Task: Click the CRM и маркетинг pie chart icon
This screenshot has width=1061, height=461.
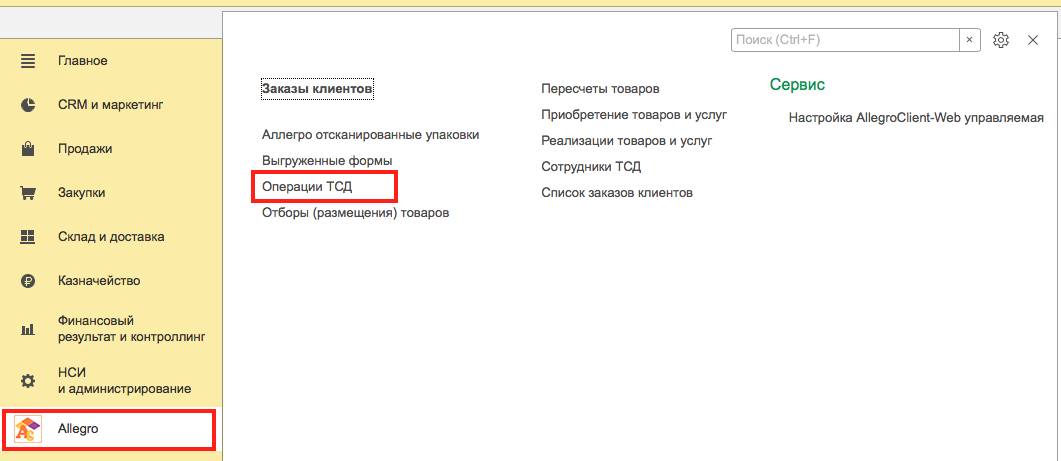Action: pos(28,105)
